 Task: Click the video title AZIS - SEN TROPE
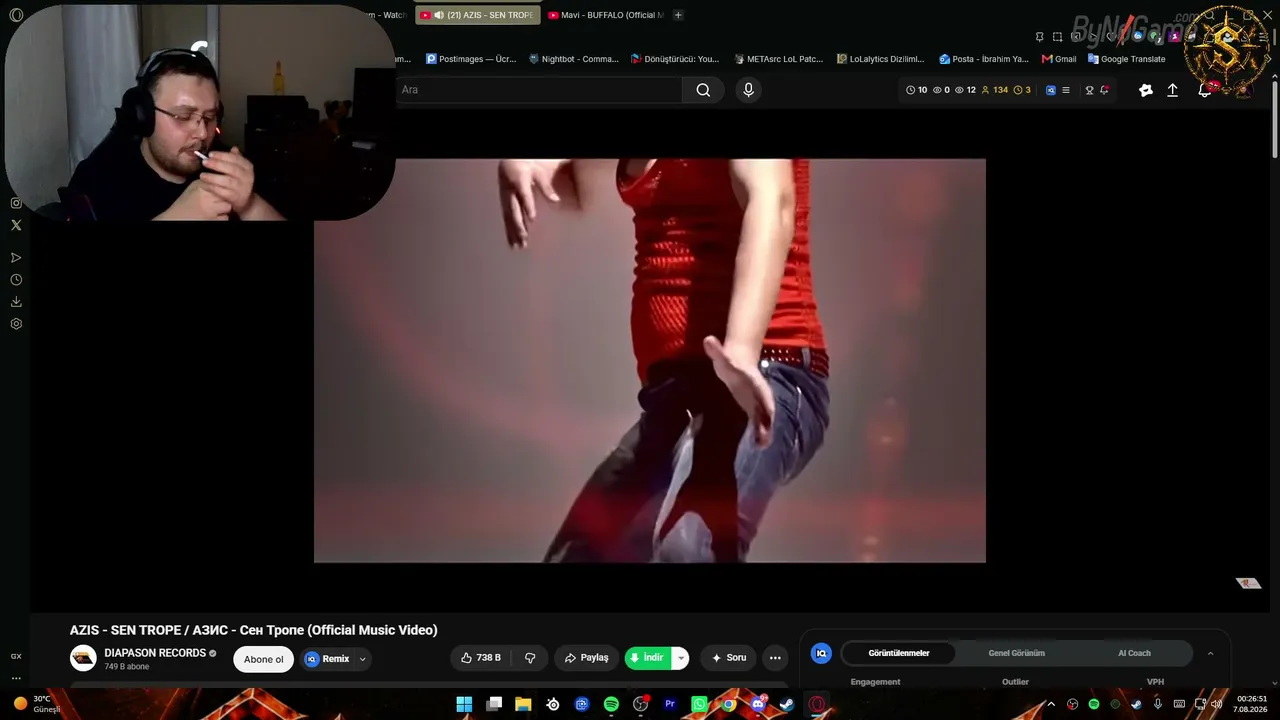click(x=253, y=630)
